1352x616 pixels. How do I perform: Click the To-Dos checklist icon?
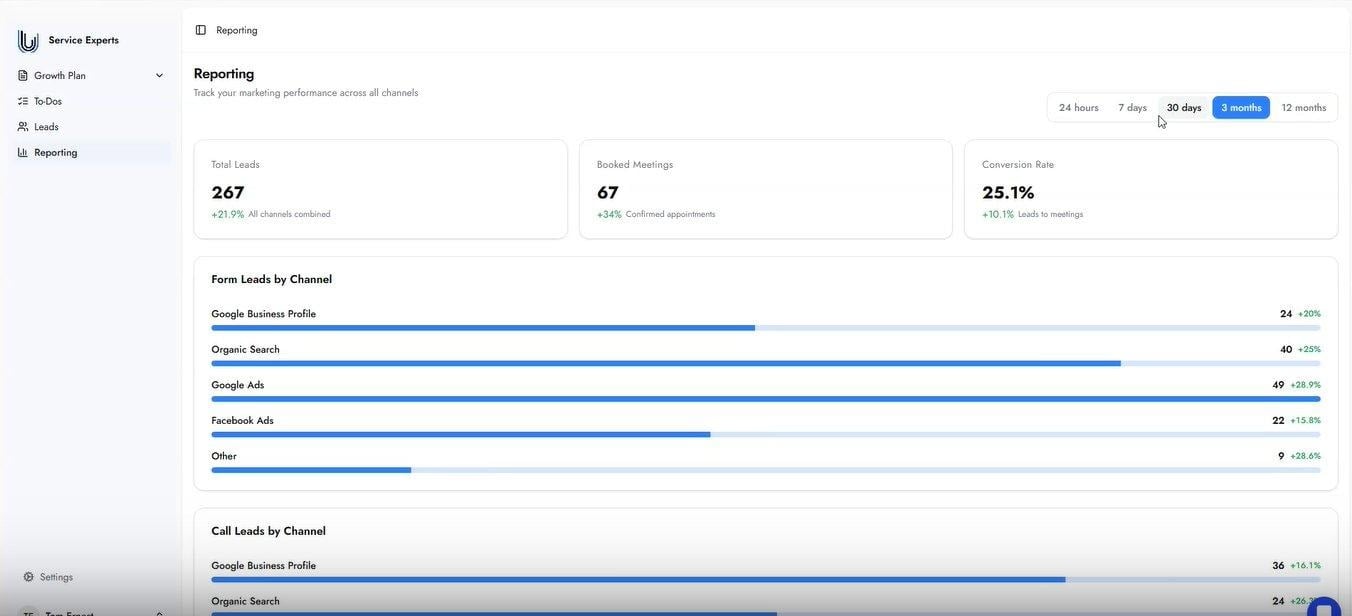tap(23, 101)
